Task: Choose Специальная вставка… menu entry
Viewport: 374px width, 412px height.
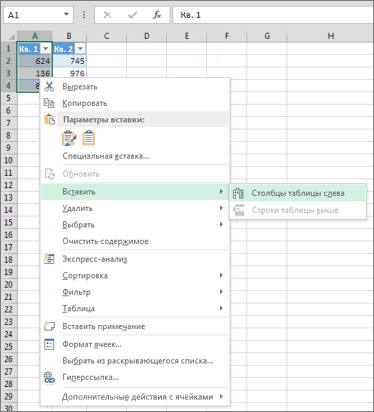Action: coord(135,156)
